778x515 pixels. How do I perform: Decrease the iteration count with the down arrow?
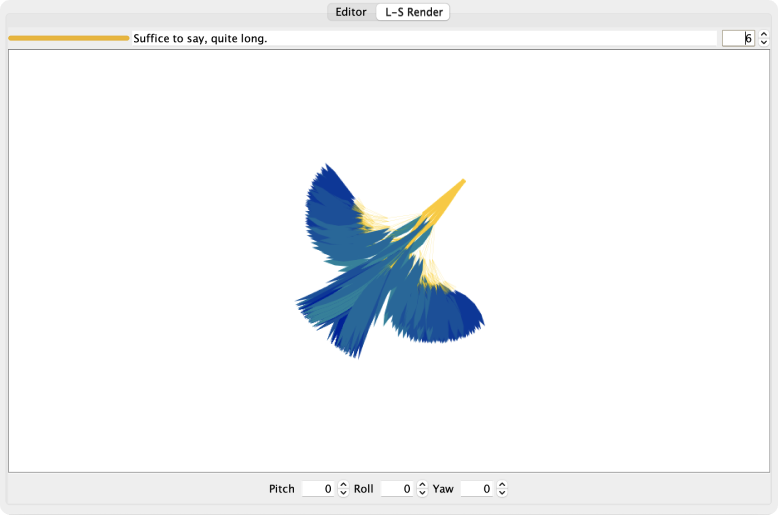pyautogui.click(x=764, y=42)
